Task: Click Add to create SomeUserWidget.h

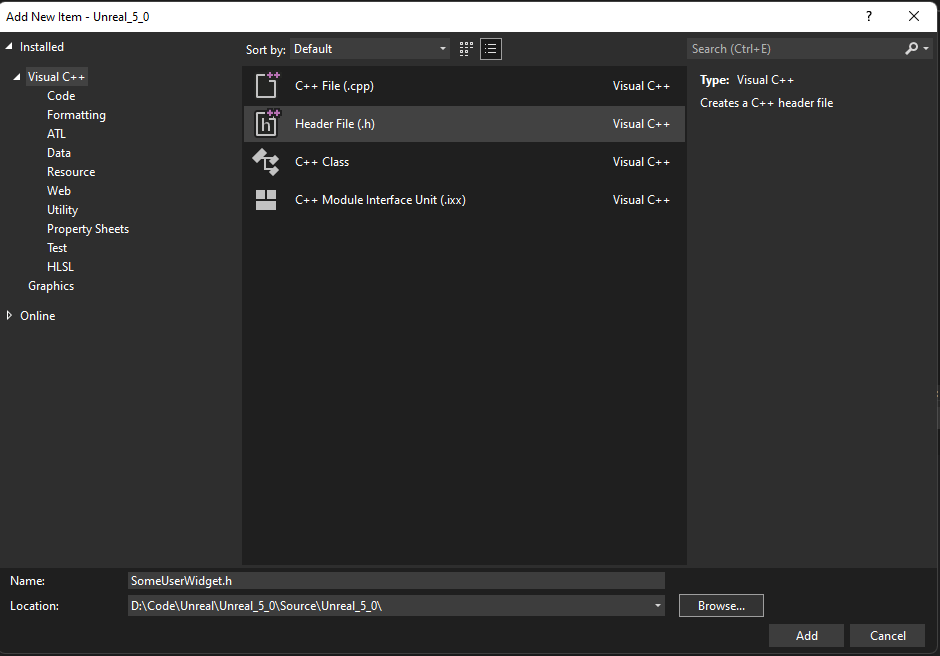Action: click(806, 635)
